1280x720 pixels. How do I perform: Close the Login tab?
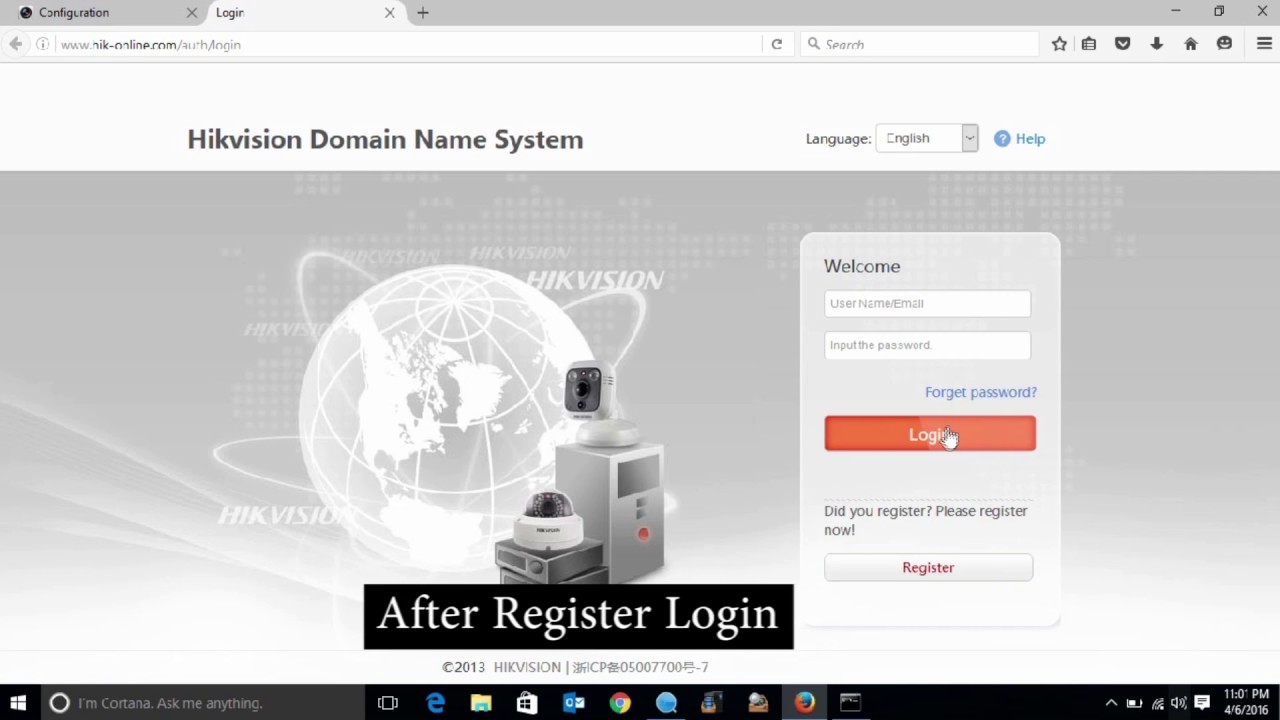[390, 13]
